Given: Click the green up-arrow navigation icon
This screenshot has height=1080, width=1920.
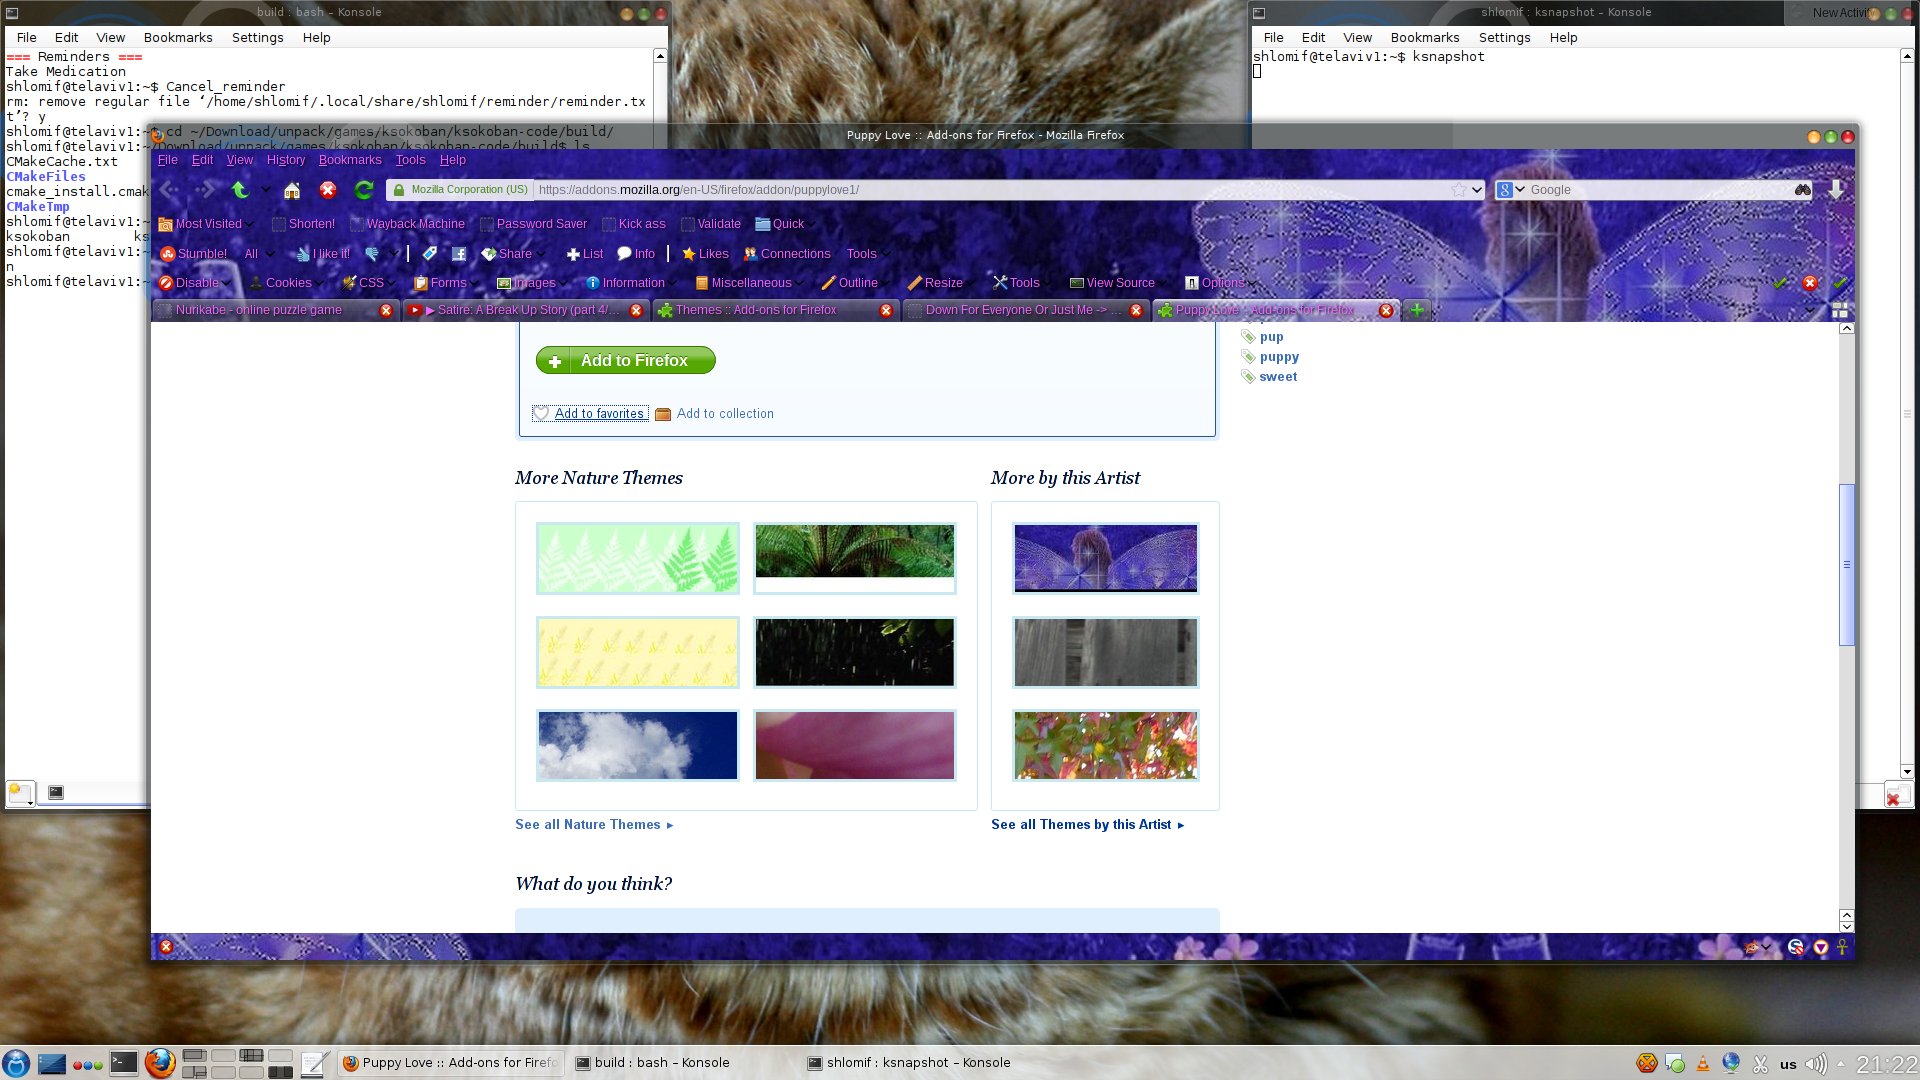Looking at the screenshot, I should [240, 190].
